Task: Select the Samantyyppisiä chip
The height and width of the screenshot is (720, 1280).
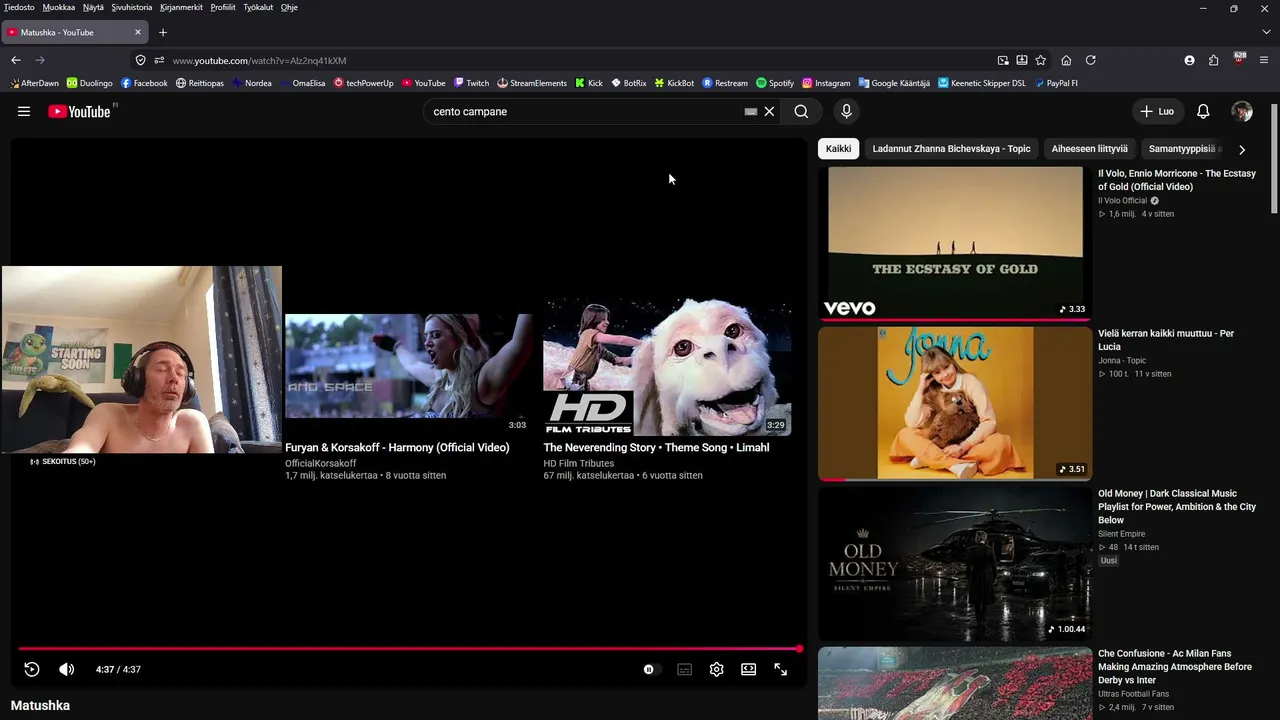Action: point(1183,149)
